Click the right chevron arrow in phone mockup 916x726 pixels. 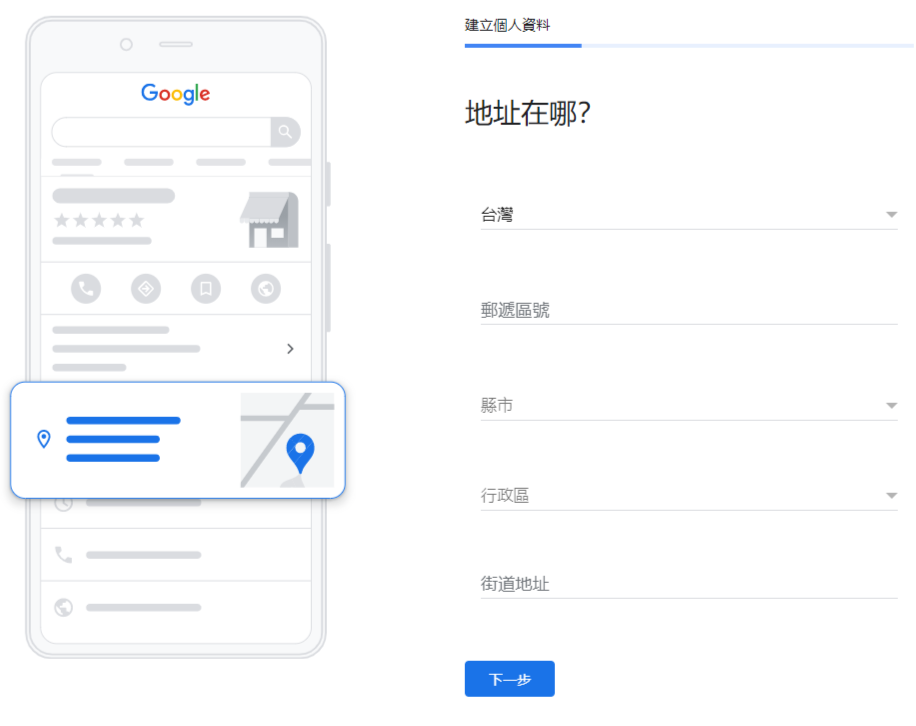(290, 349)
